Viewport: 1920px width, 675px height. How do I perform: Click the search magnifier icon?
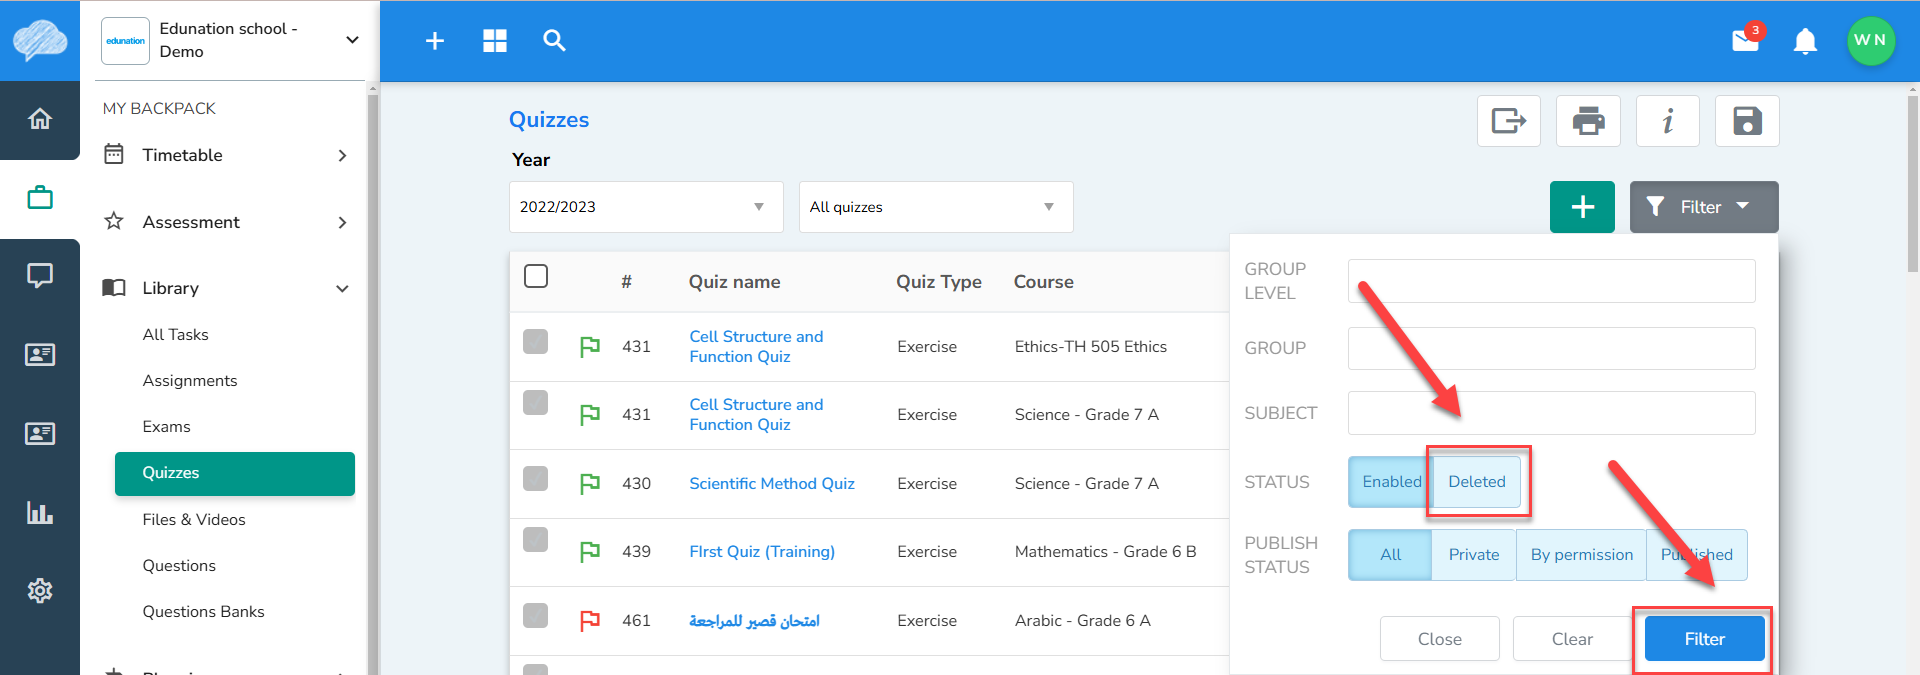coord(554,41)
